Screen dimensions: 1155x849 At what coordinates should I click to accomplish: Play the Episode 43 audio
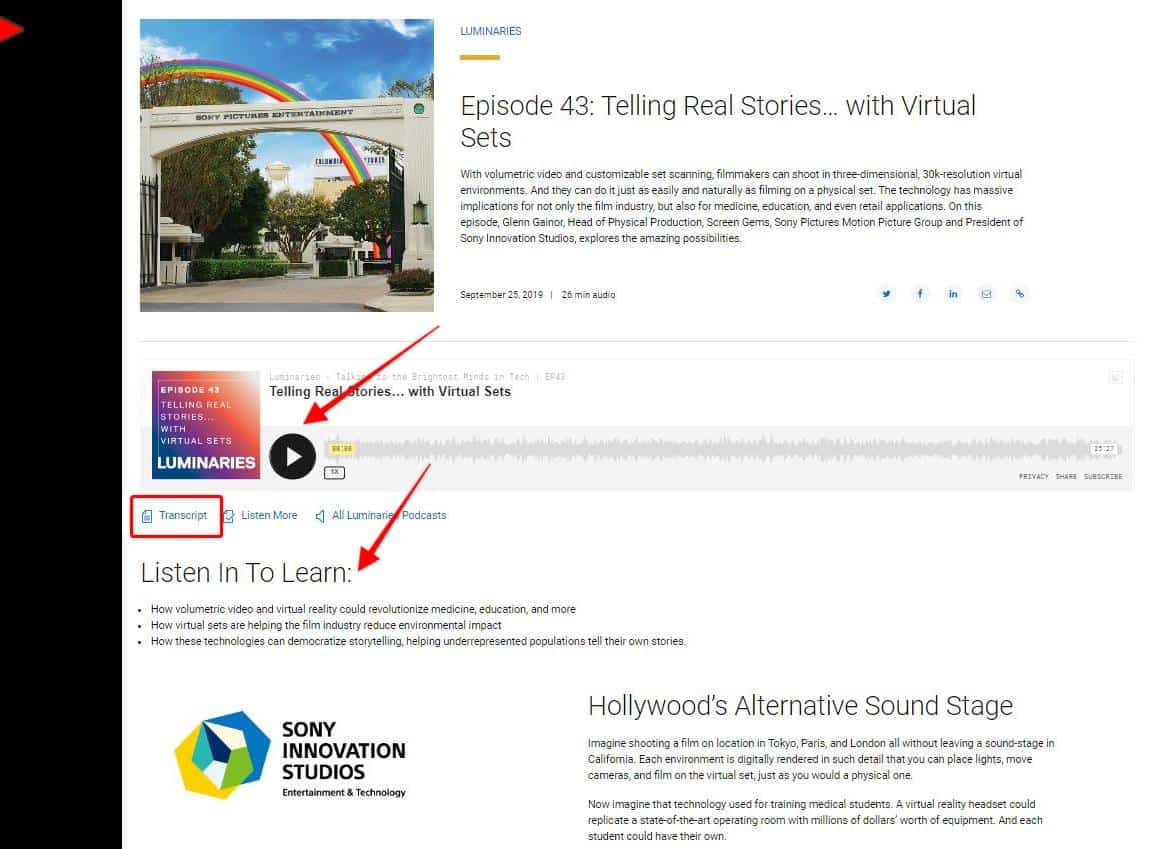pyautogui.click(x=292, y=457)
